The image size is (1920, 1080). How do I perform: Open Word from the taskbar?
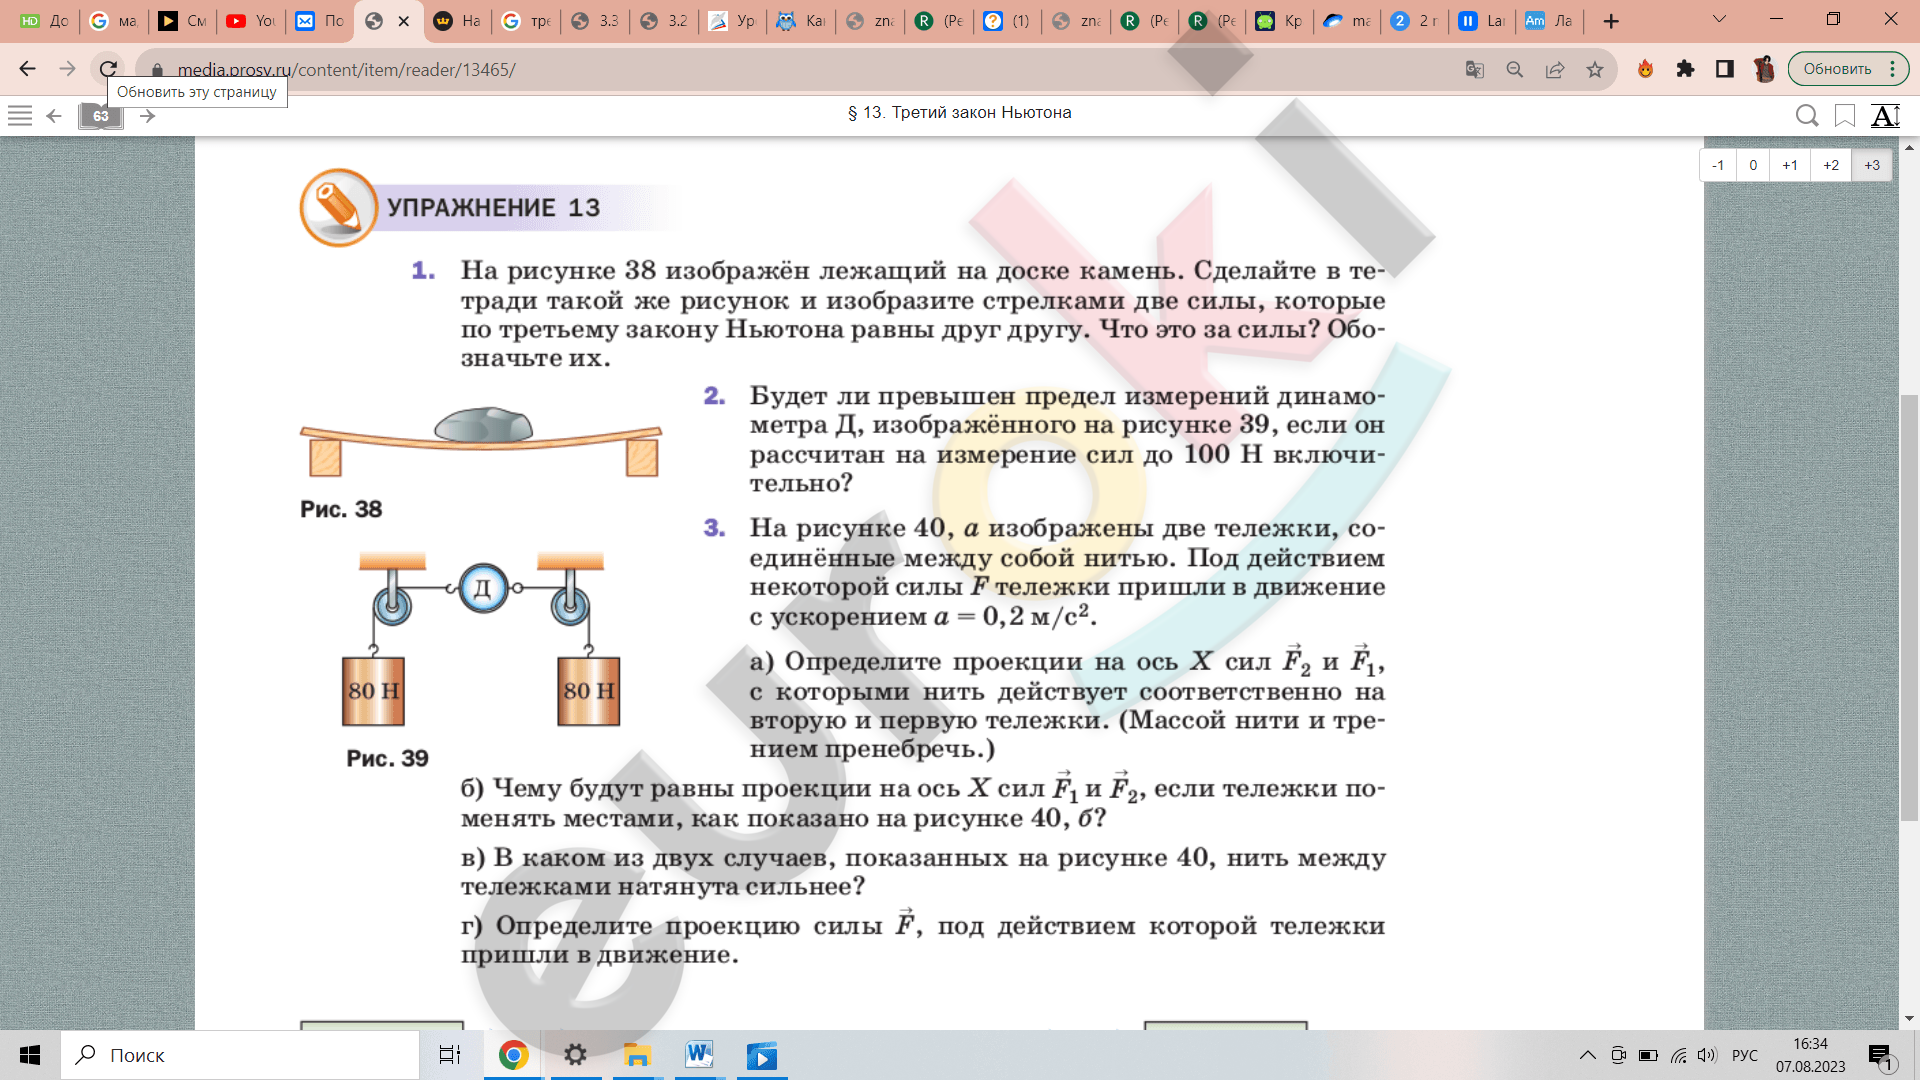click(x=699, y=1055)
